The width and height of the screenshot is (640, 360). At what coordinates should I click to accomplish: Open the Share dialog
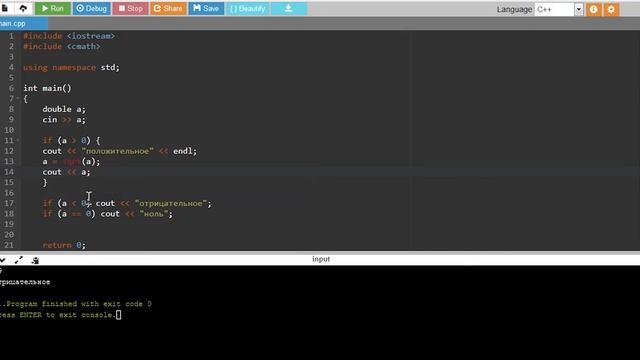coord(168,9)
